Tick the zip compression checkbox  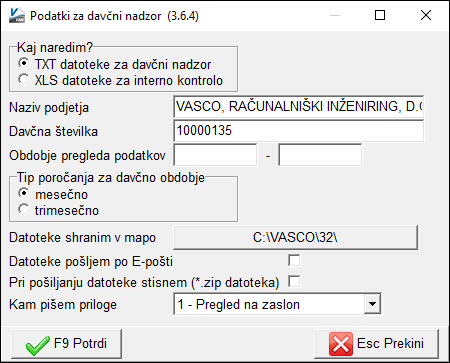click(294, 281)
